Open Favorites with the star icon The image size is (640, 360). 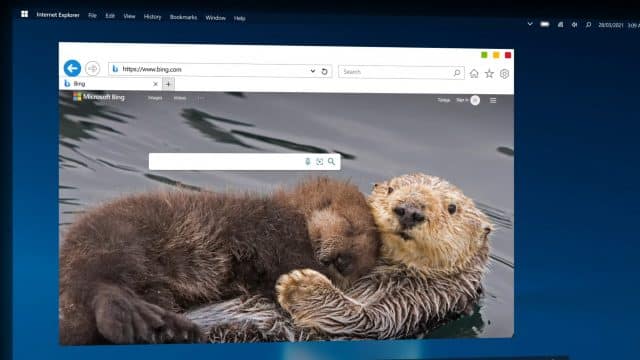click(489, 74)
